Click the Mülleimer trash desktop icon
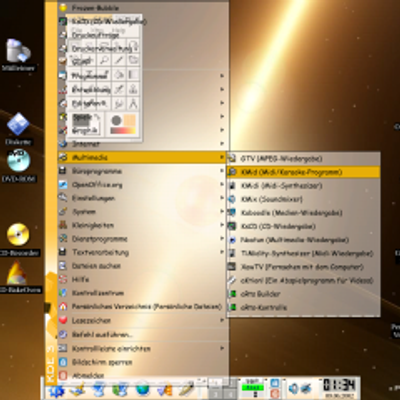Image resolution: width=400 pixels, height=400 pixels. click(x=18, y=51)
